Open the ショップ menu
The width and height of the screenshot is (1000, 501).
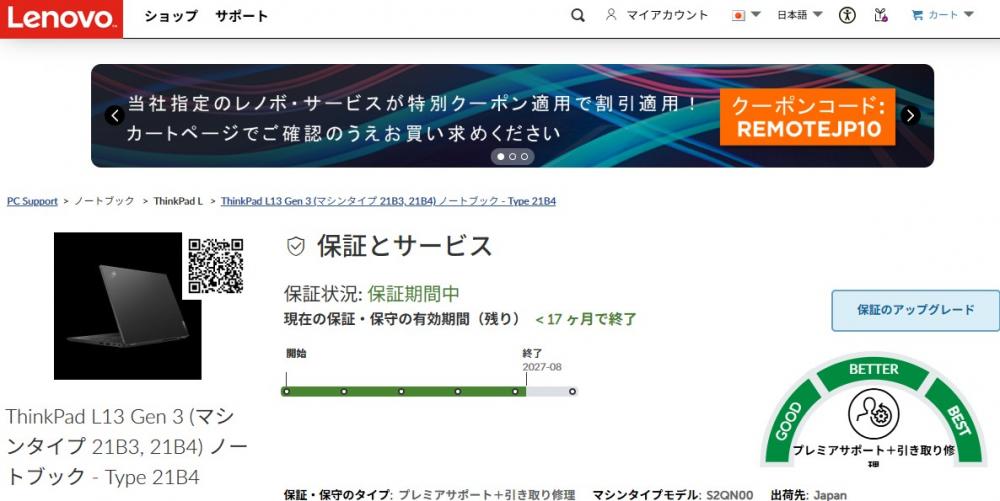click(x=170, y=16)
